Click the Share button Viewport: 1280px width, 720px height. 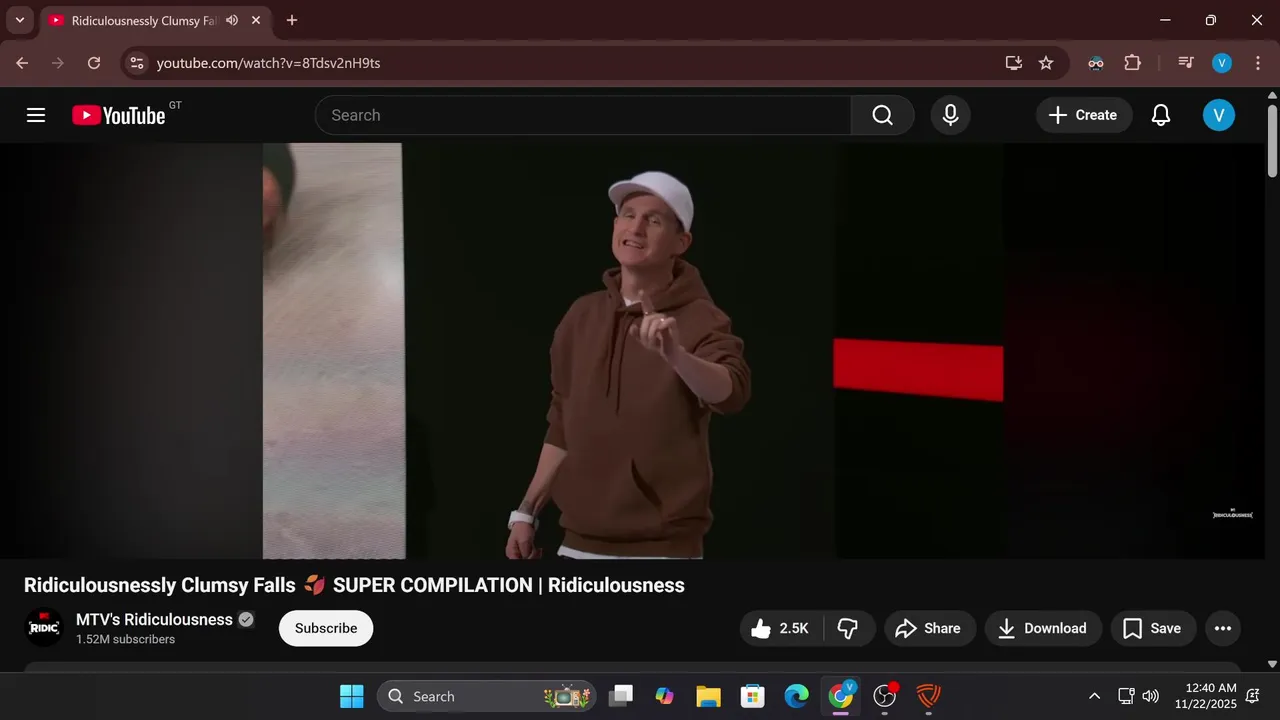point(928,628)
